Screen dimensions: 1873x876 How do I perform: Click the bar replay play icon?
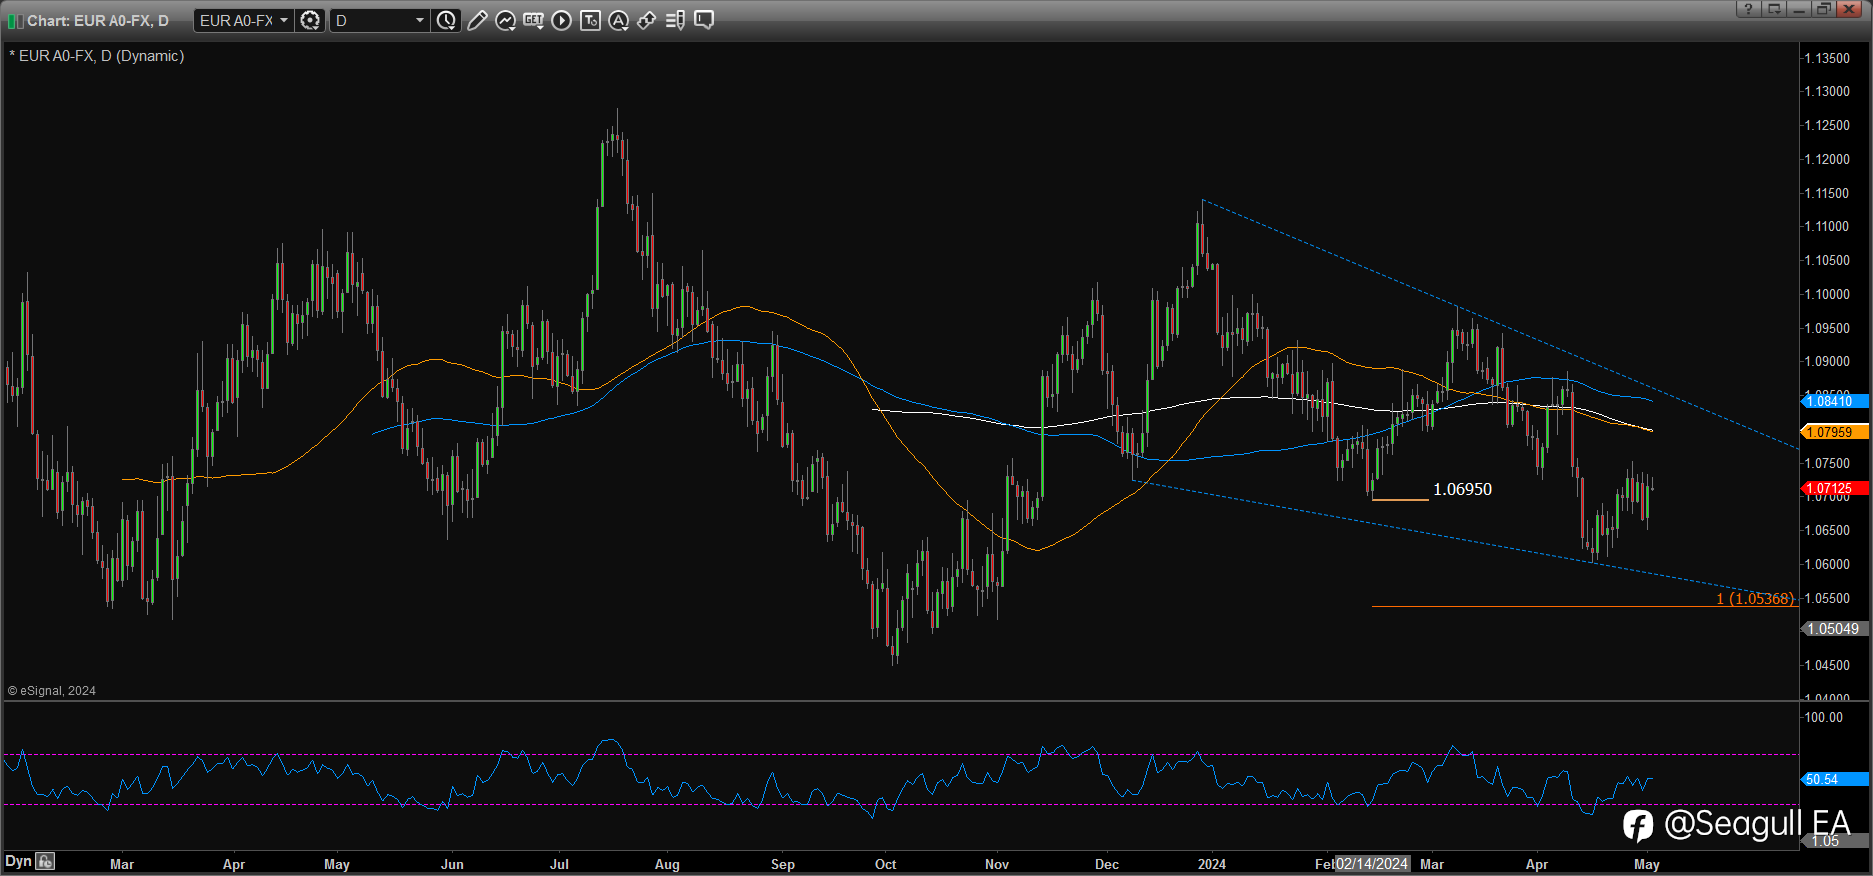pyautogui.click(x=562, y=20)
